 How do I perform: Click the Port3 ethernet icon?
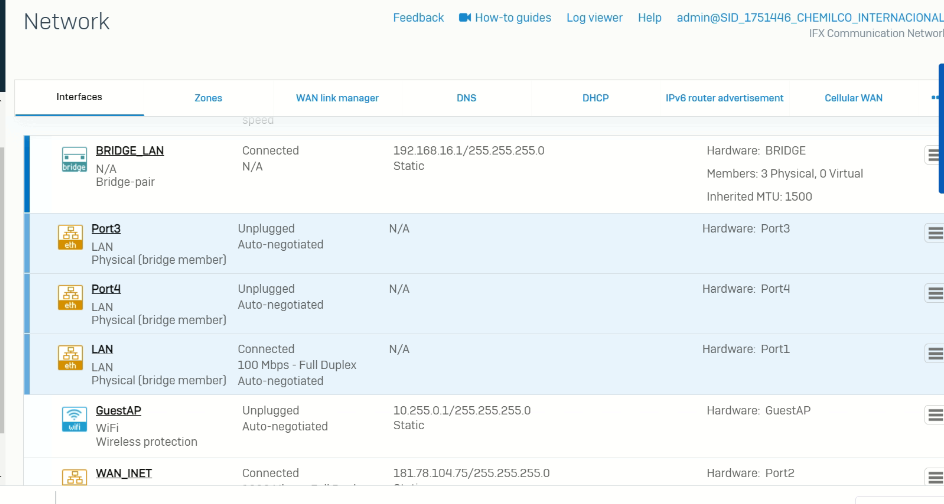click(x=71, y=237)
